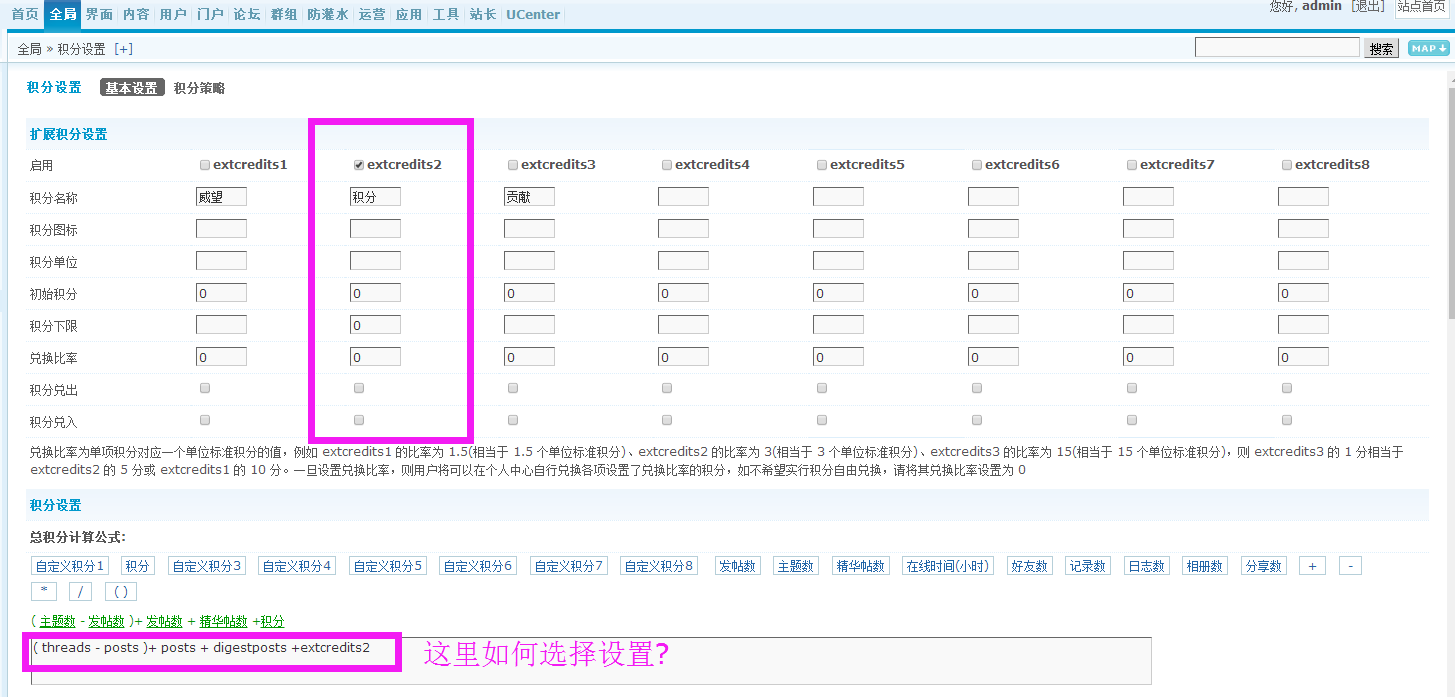Select the UCenter top tab
The height and width of the screenshot is (697, 1455).
coord(533,14)
